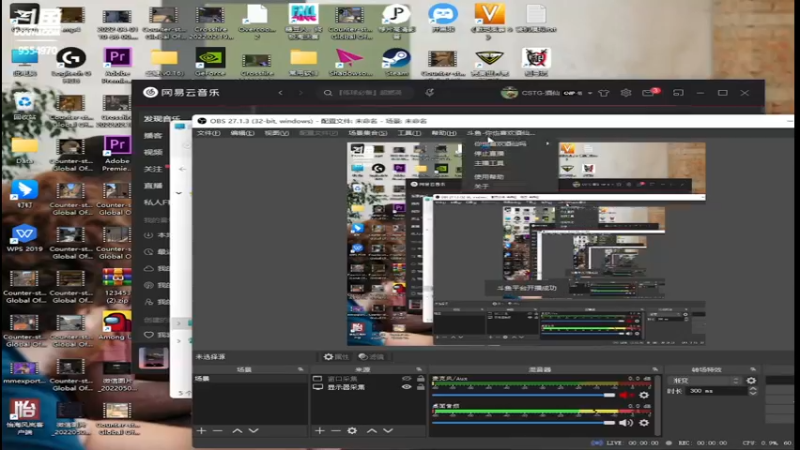The width and height of the screenshot is (800, 450).
Task: Open transition type dropdown
Action: (x=706, y=381)
